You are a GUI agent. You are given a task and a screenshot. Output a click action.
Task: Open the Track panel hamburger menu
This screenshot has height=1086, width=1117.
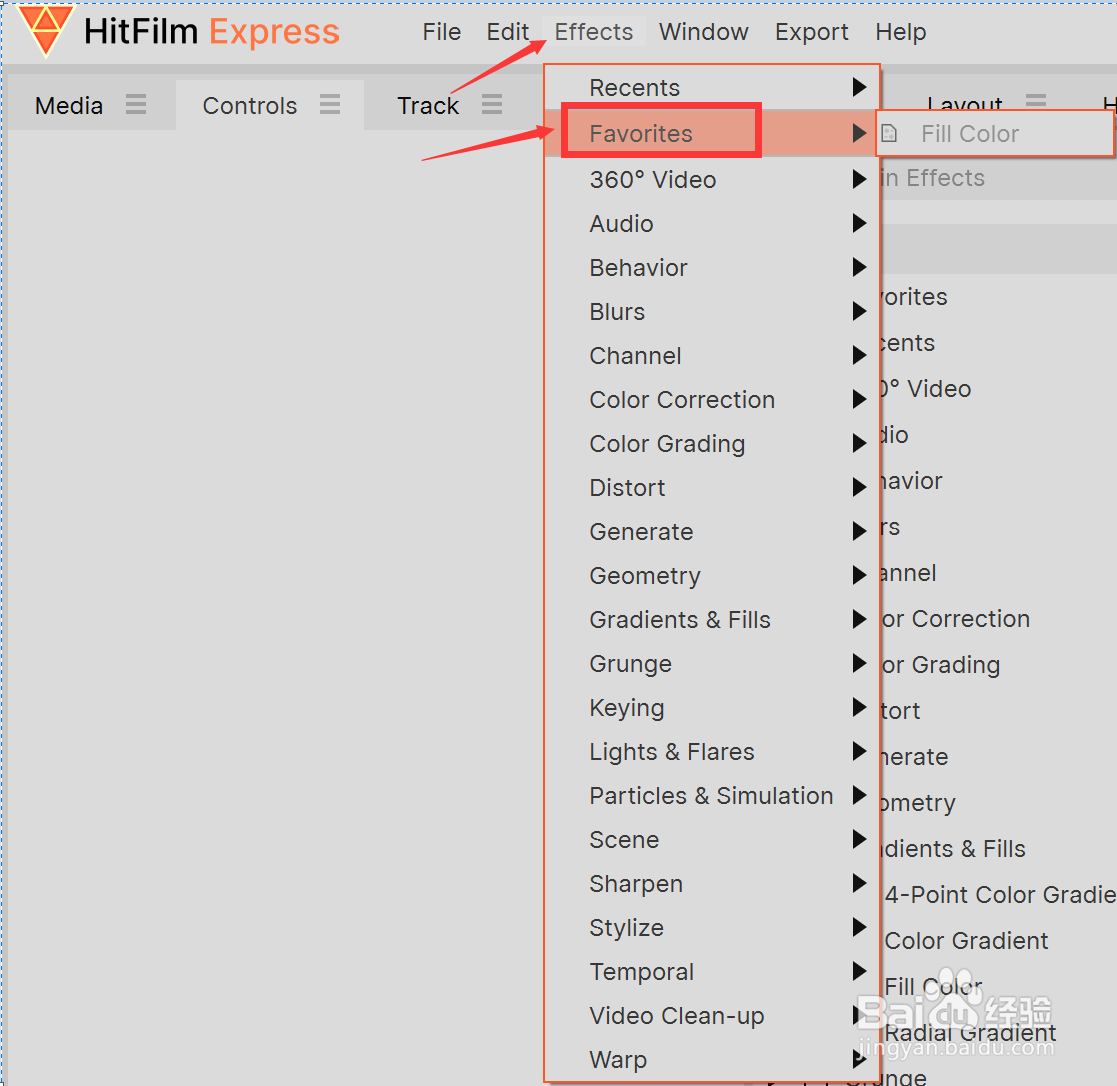click(x=492, y=105)
